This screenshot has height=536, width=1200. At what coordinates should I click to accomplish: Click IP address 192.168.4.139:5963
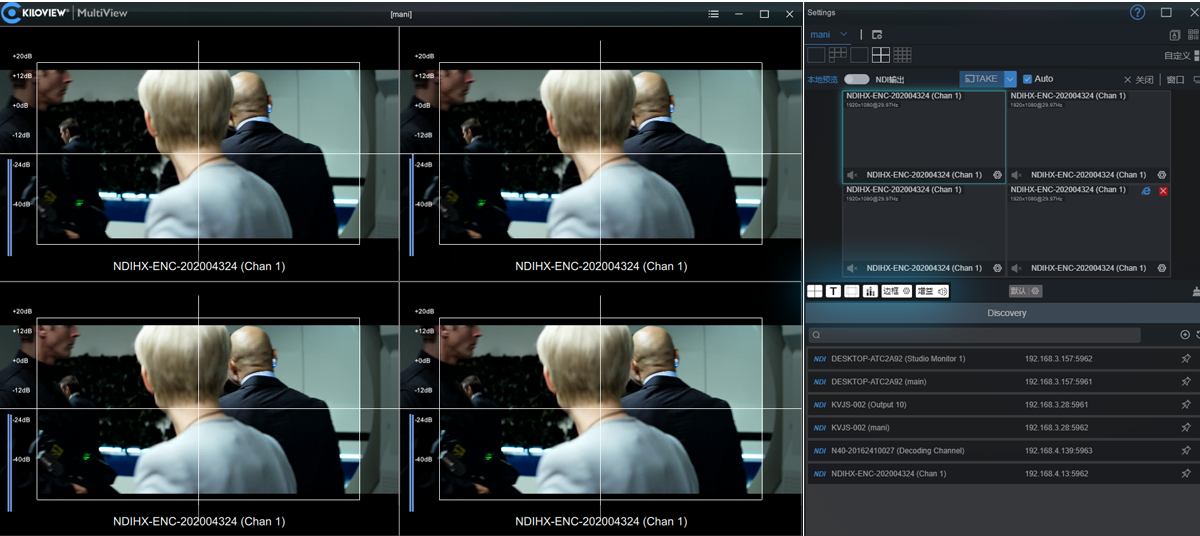[1059, 451]
